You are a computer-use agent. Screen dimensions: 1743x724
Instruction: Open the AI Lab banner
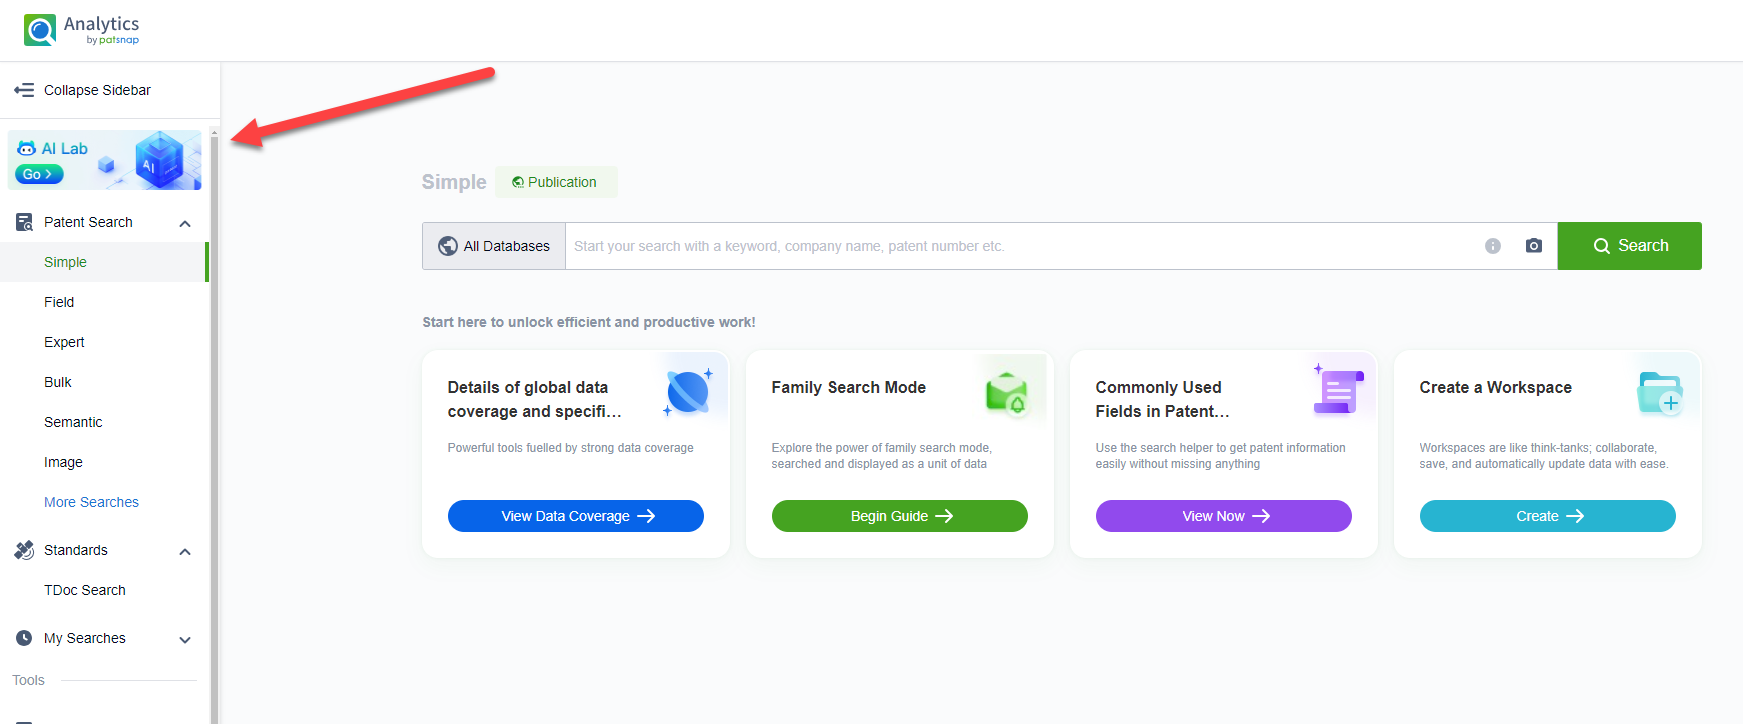click(105, 160)
